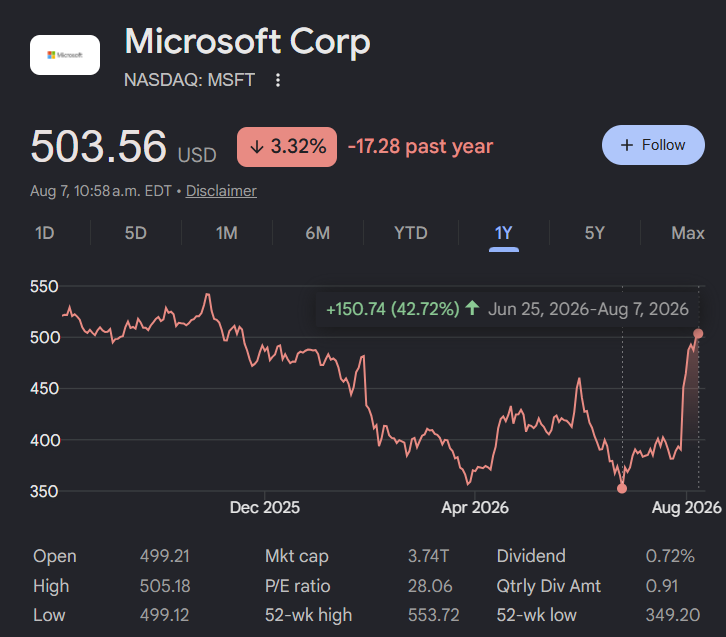Switch chart to the 5Y range
The height and width of the screenshot is (637, 726).
pyautogui.click(x=595, y=233)
